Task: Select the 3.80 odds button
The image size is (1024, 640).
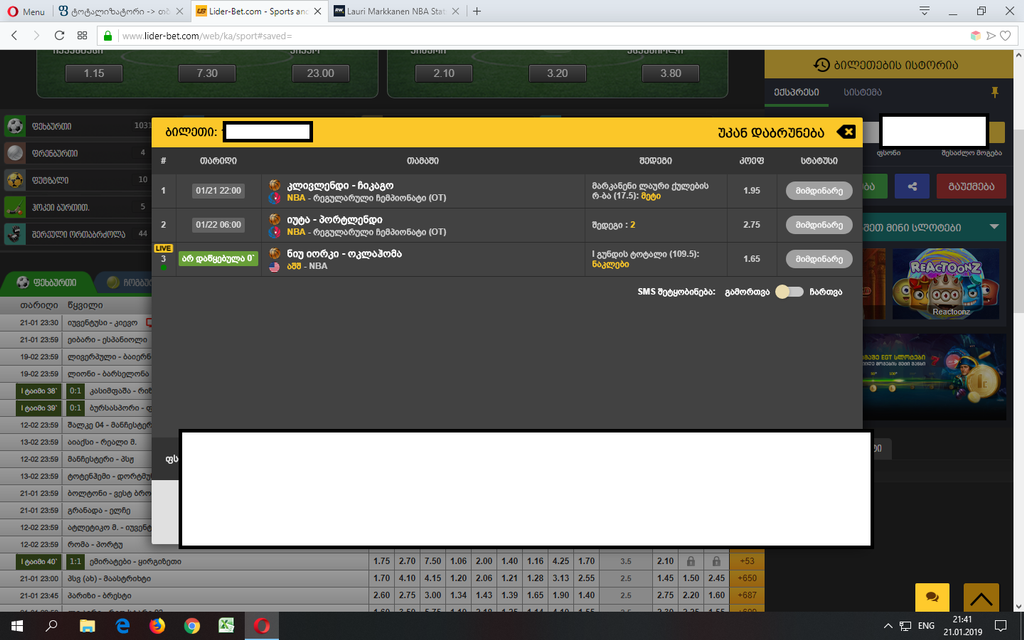Action: coord(671,73)
